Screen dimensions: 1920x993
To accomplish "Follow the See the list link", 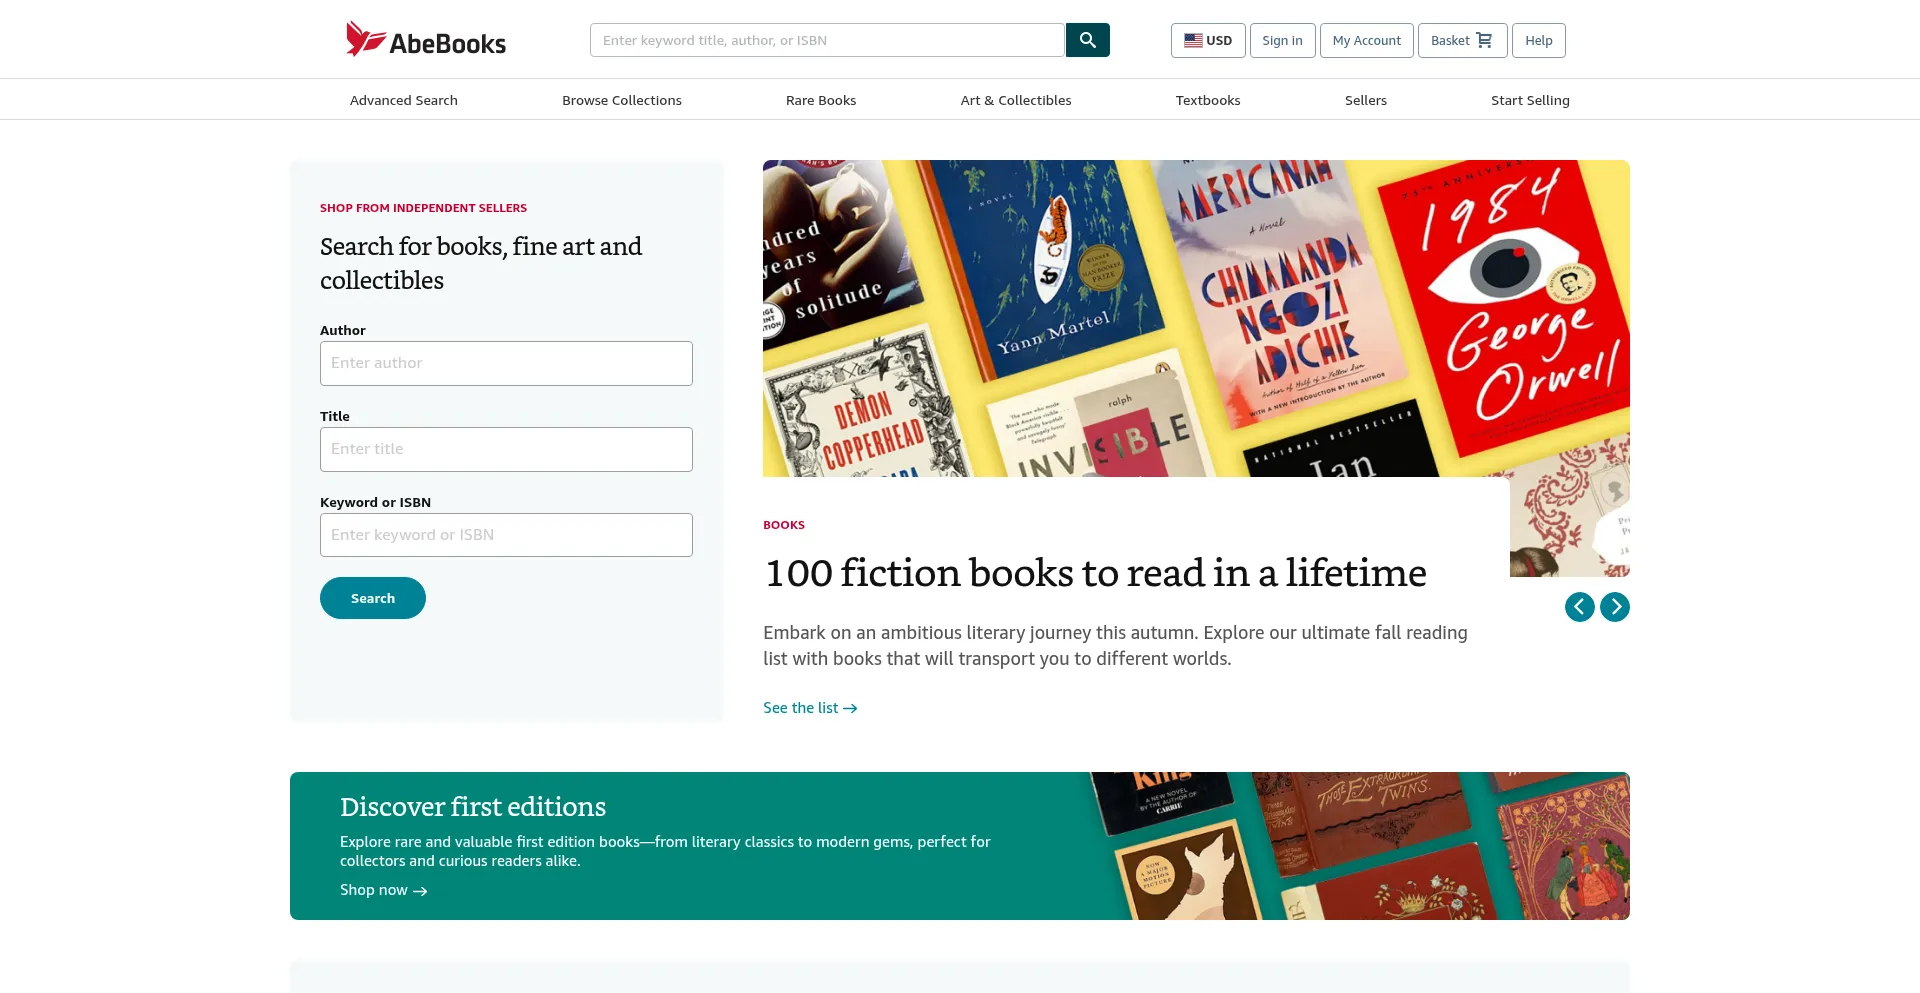I will [x=809, y=708].
